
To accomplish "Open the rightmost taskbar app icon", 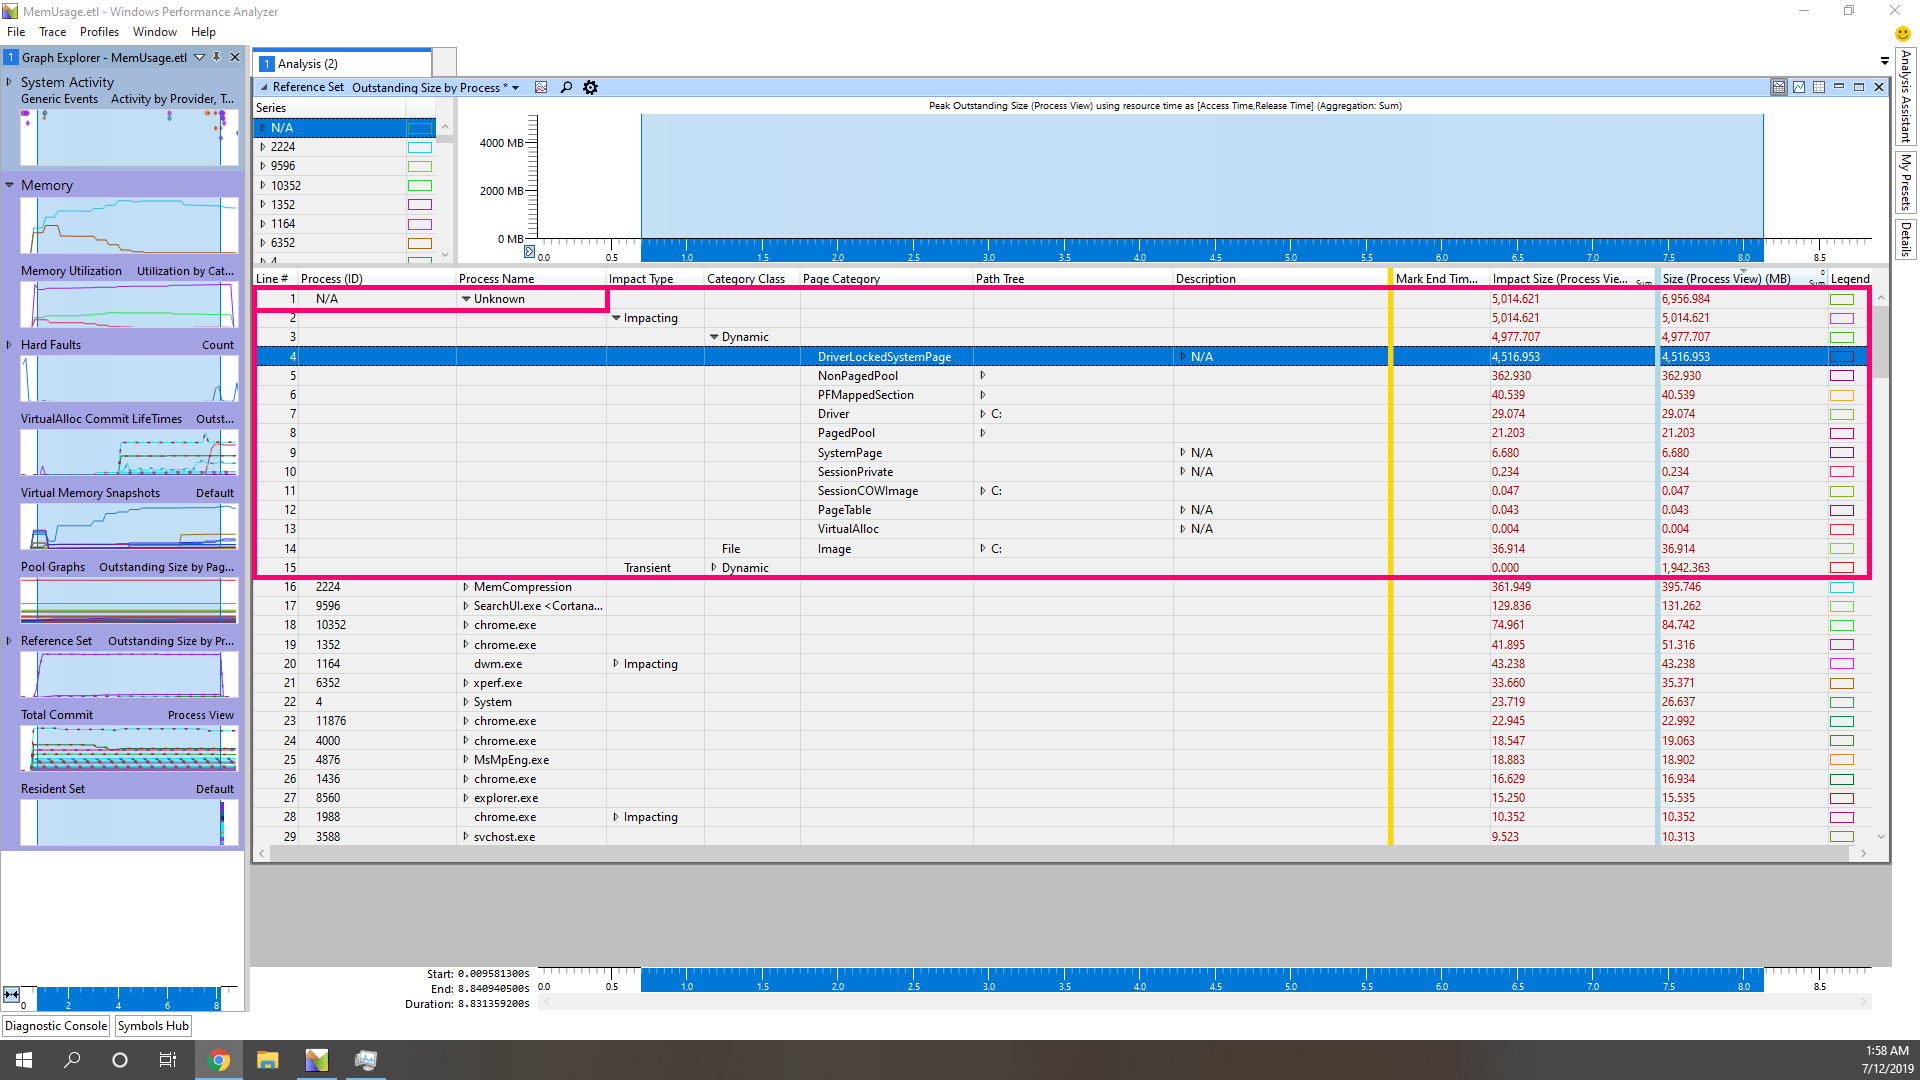I will [x=366, y=1060].
